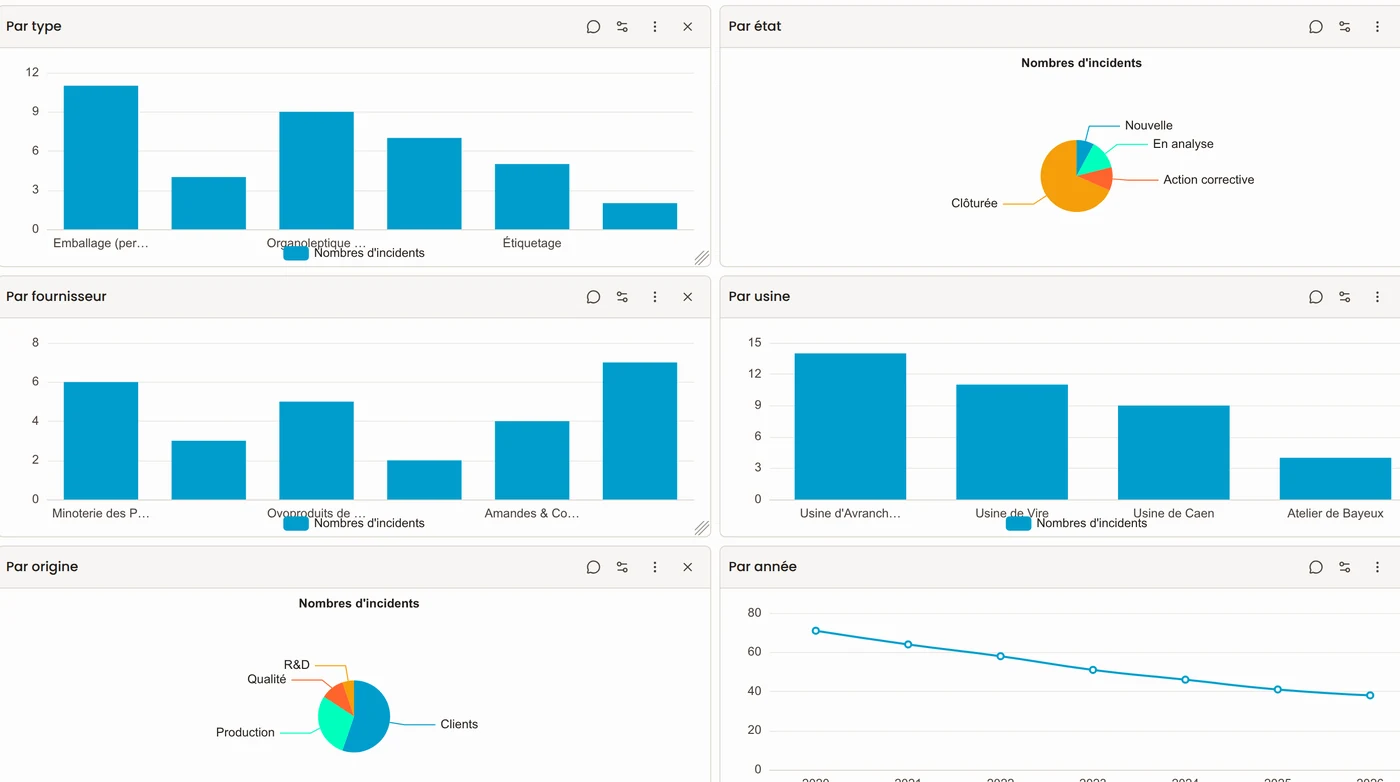The image size is (1400, 782).
Task: Open filter settings of the Par usine panel
Action: [x=1345, y=297]
